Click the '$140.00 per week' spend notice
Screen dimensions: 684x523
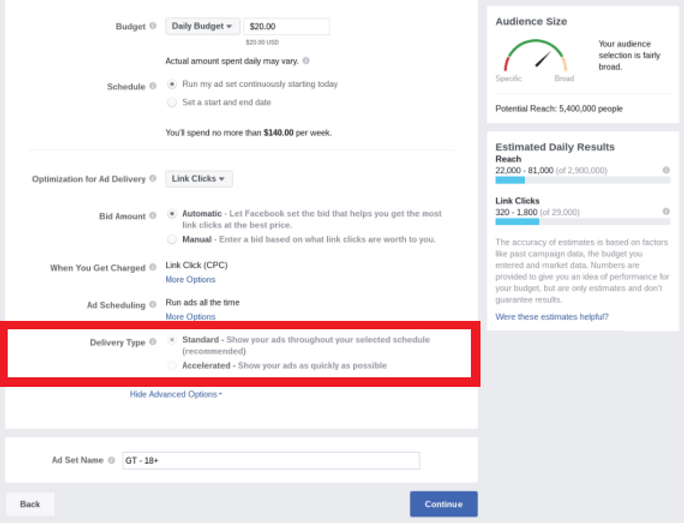249,133
